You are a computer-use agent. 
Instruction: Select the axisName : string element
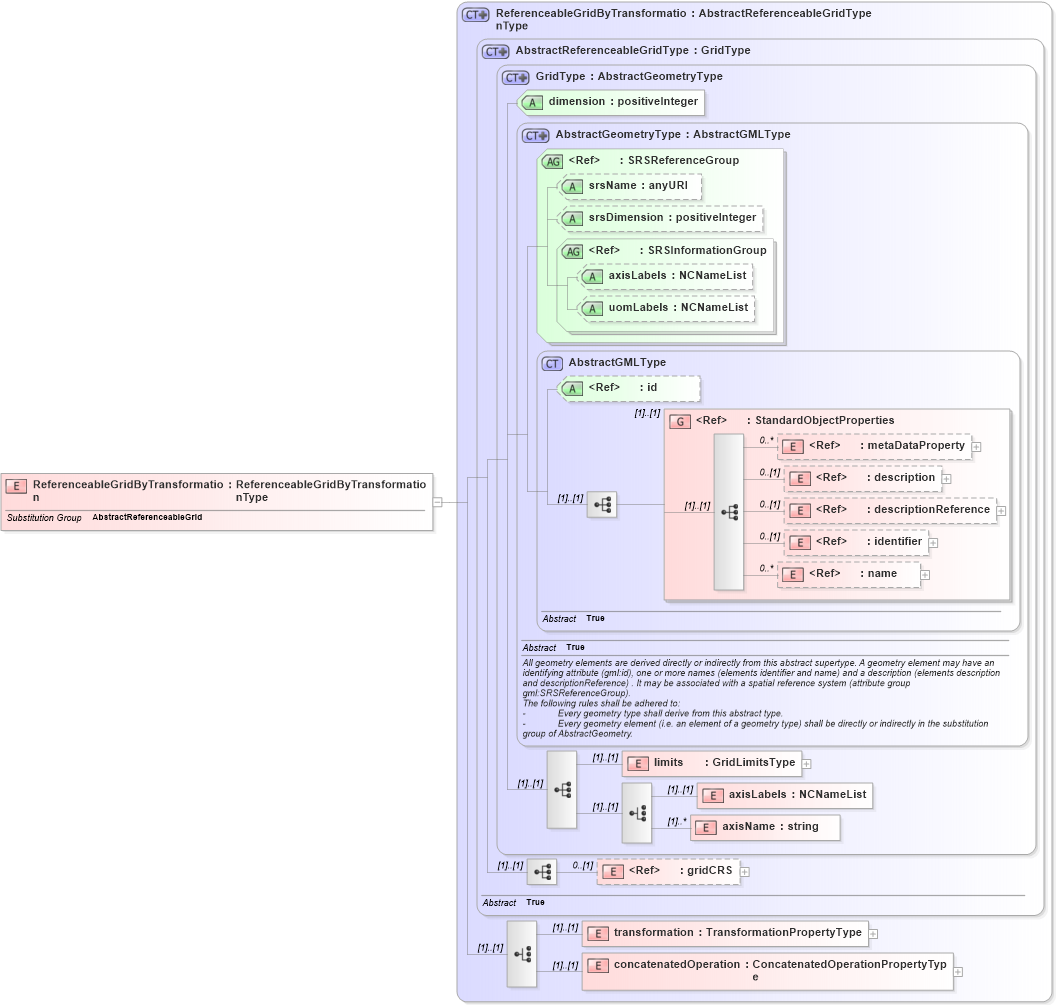pos(766,827)
